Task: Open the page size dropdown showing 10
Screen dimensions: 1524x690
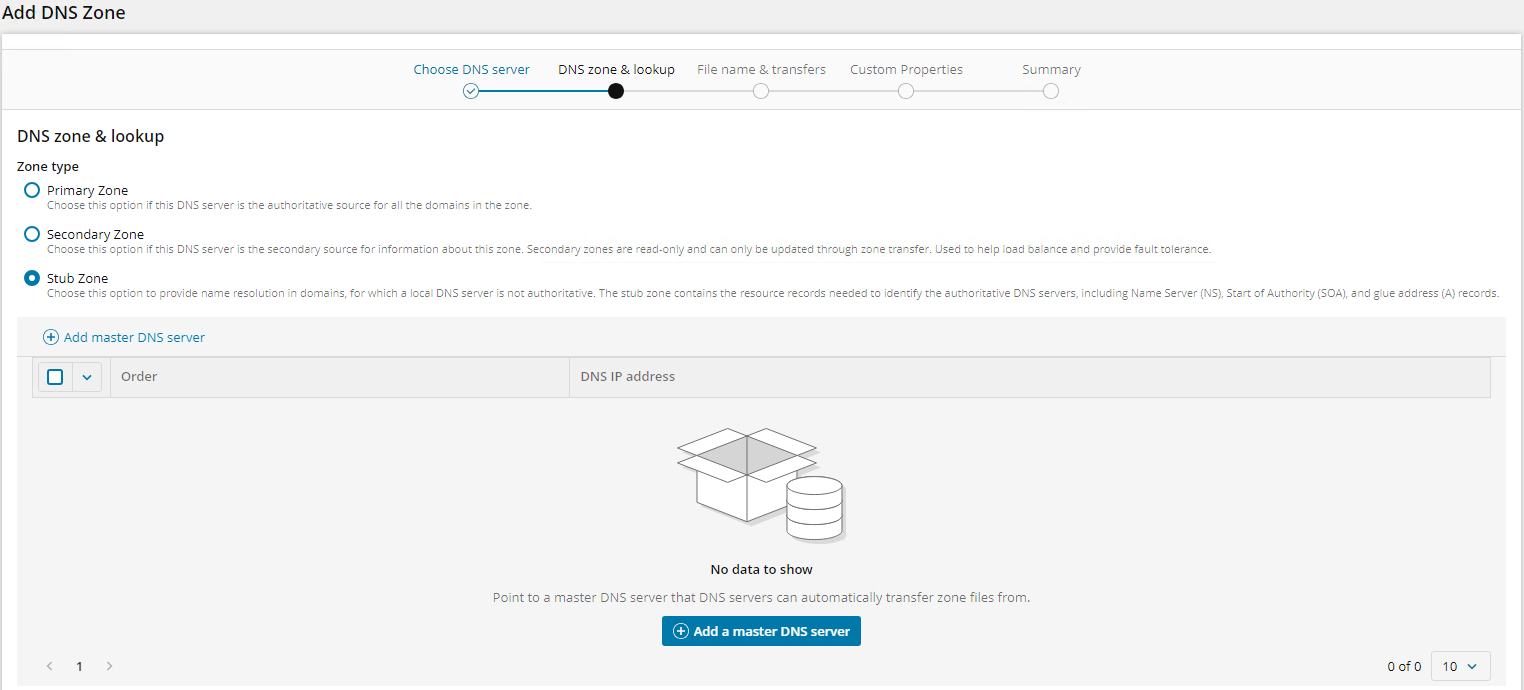Action: click(x=1460, y=666)
